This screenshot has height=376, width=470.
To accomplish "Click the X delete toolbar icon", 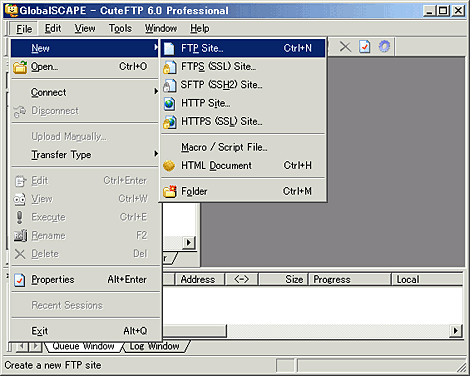I will coord(345,47).
